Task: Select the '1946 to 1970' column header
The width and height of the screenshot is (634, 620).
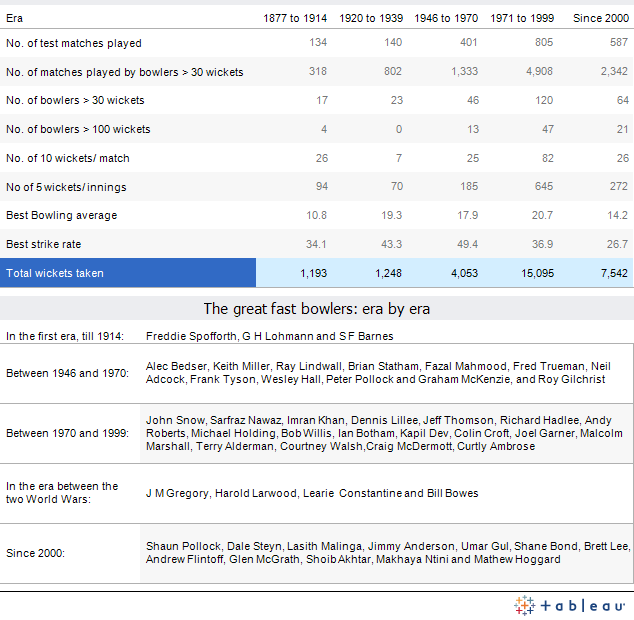Action: (446, 18)
